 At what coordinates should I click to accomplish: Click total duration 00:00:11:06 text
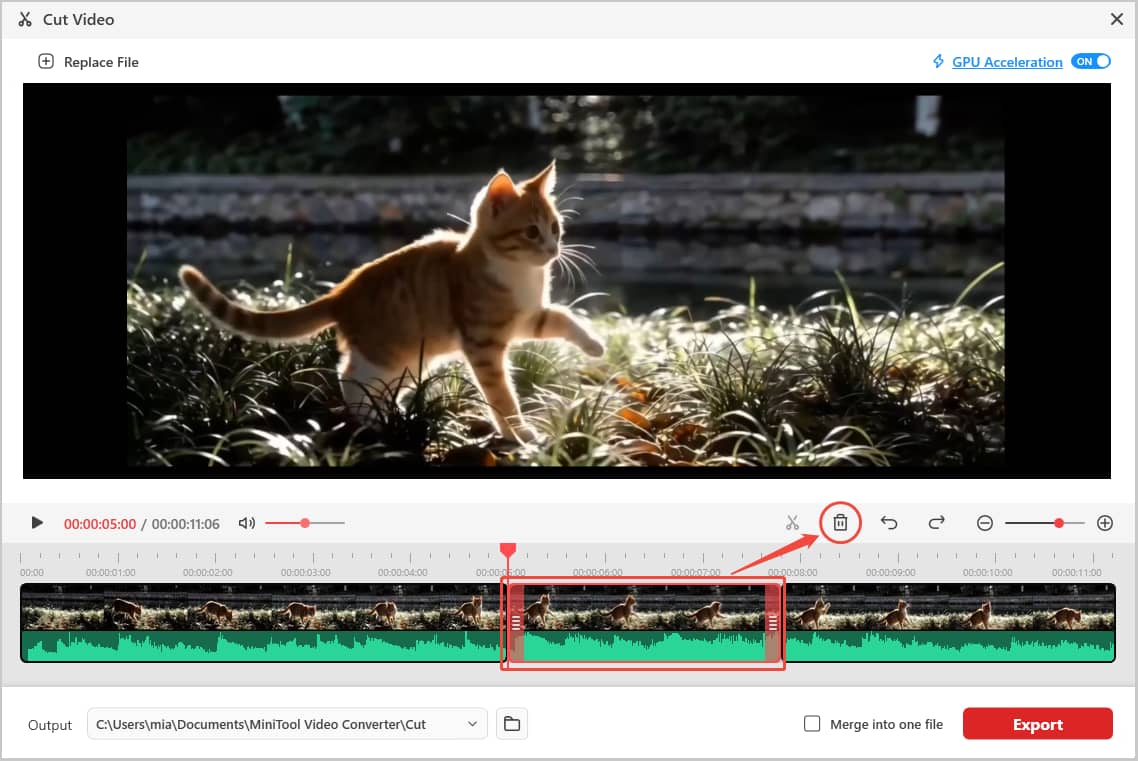[x=186, y=524]
